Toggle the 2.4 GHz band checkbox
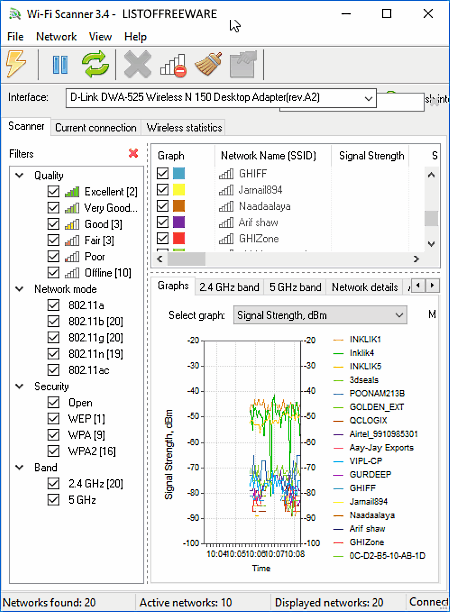The height and width of the screenshot is (612, 450). (53, 484)
